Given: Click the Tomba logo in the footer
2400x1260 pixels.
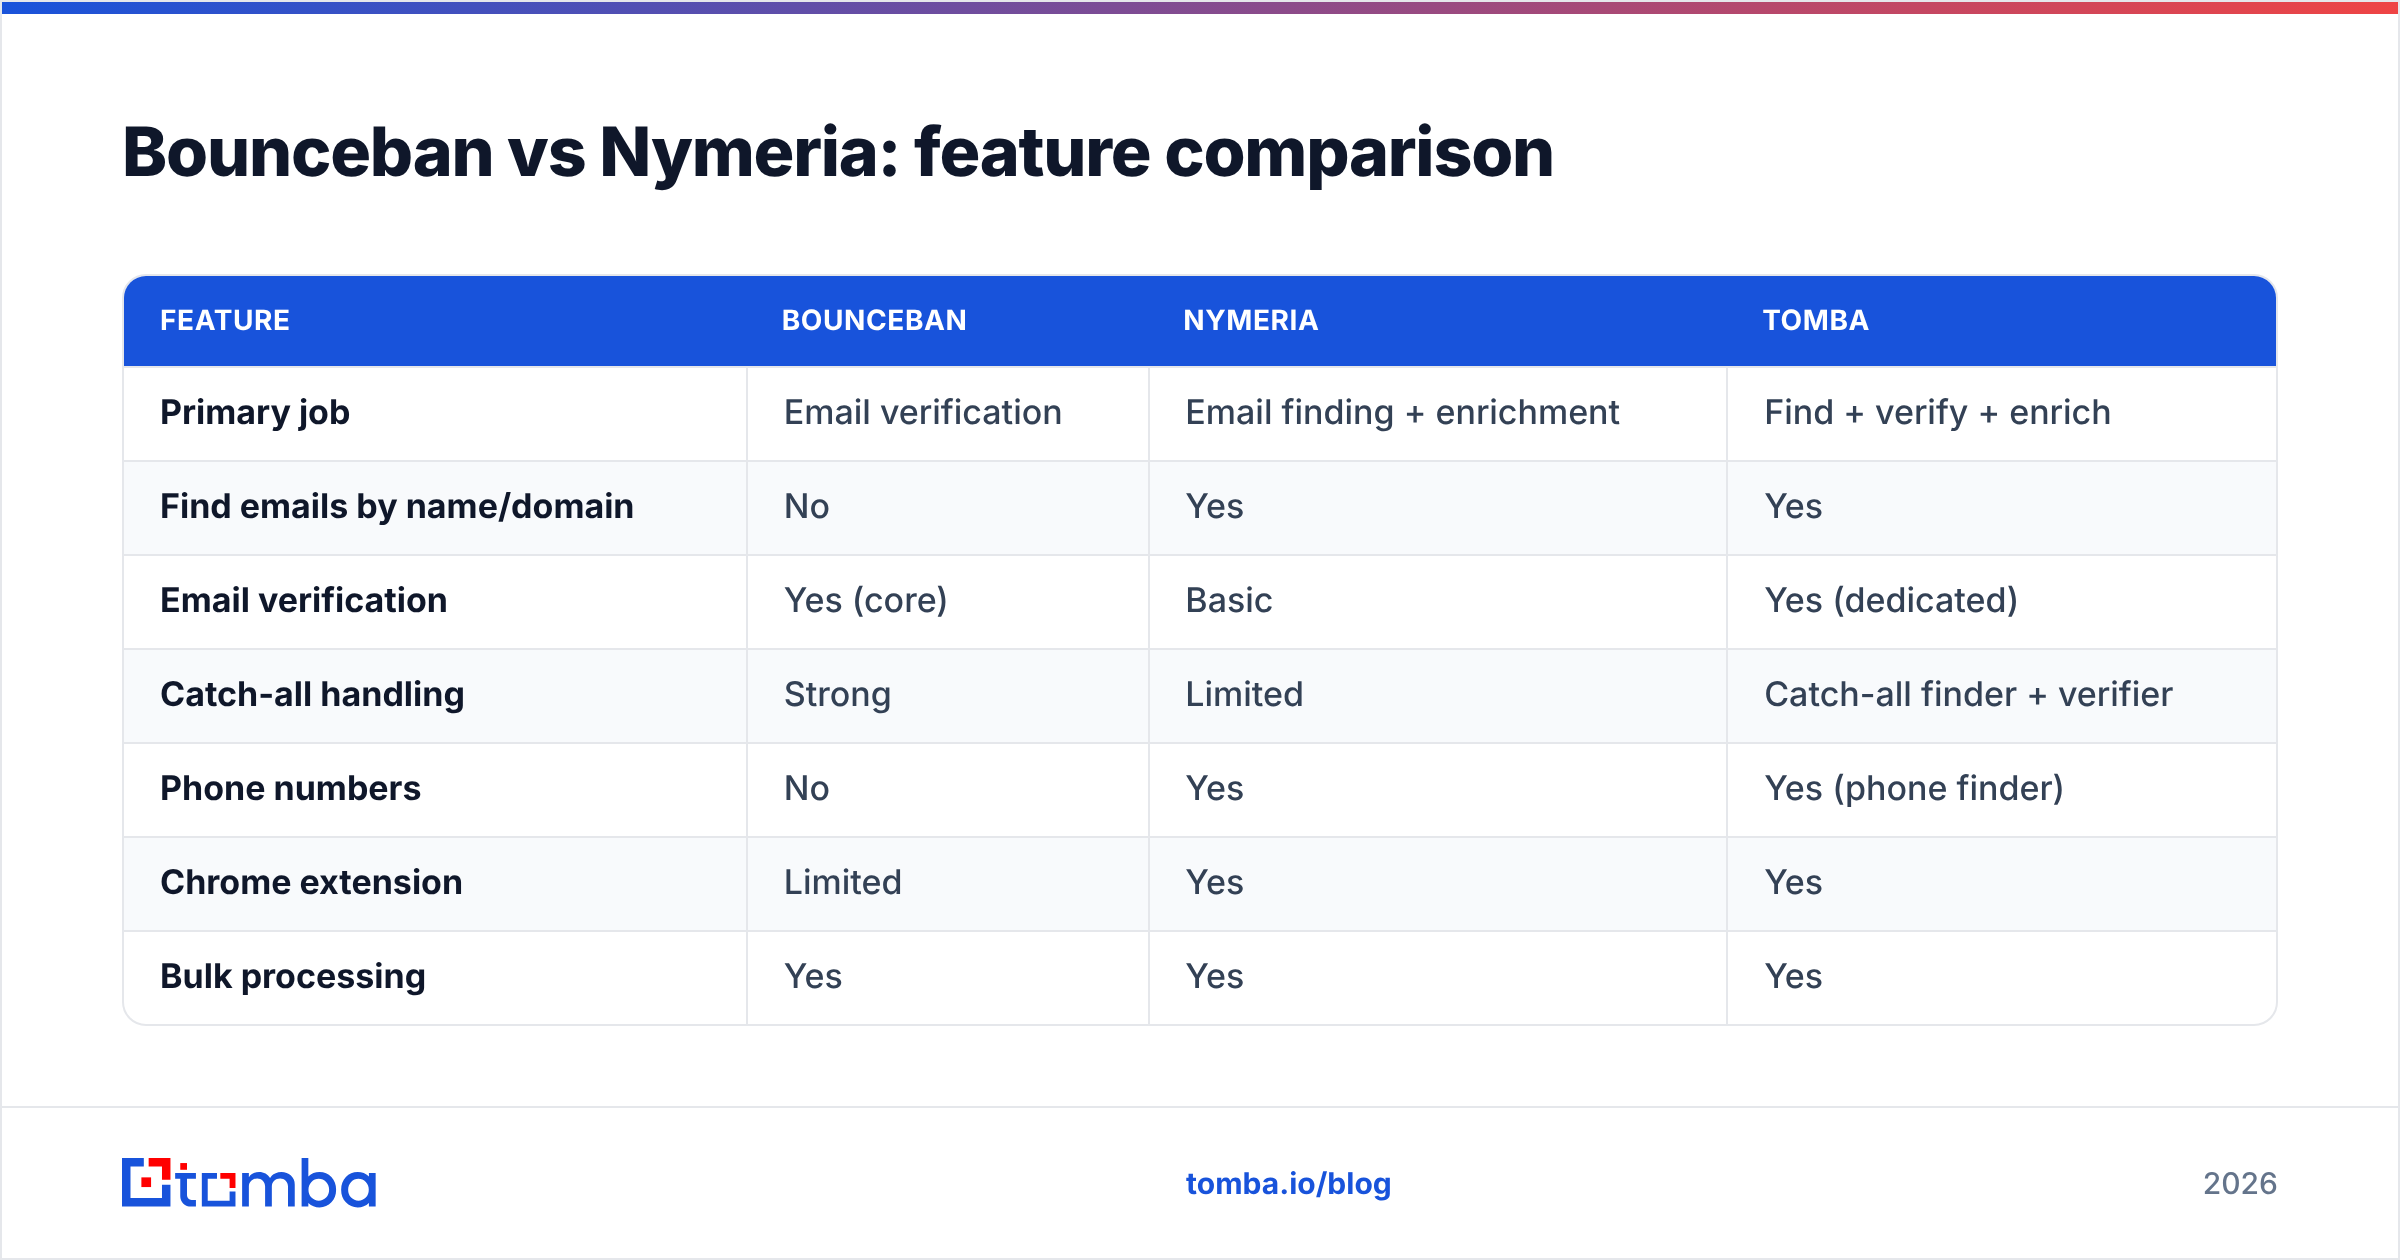Looking at the screenshot, I should (x=249, y=1183).
